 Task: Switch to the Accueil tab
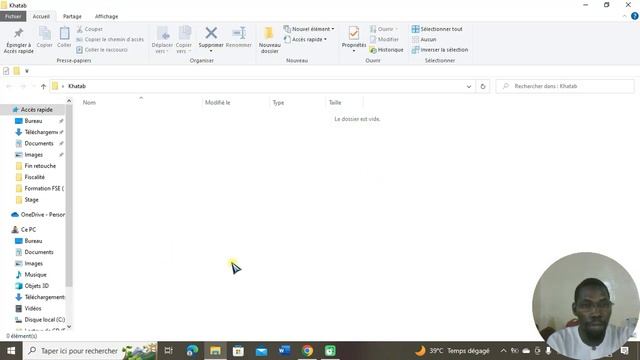(41, 16)
